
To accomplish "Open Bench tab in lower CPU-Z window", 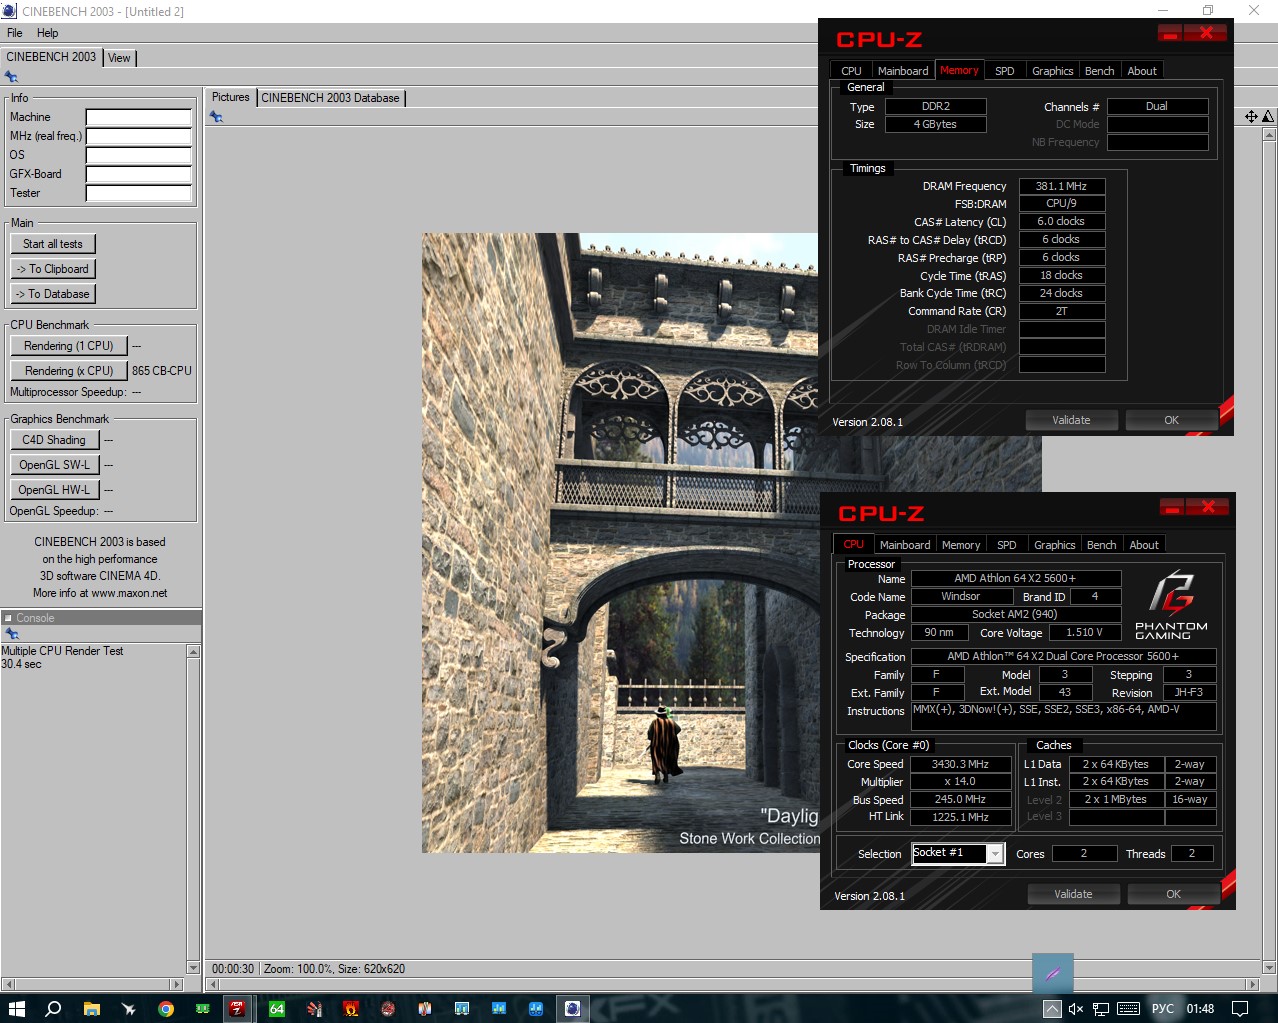I will click(1102, 545).
